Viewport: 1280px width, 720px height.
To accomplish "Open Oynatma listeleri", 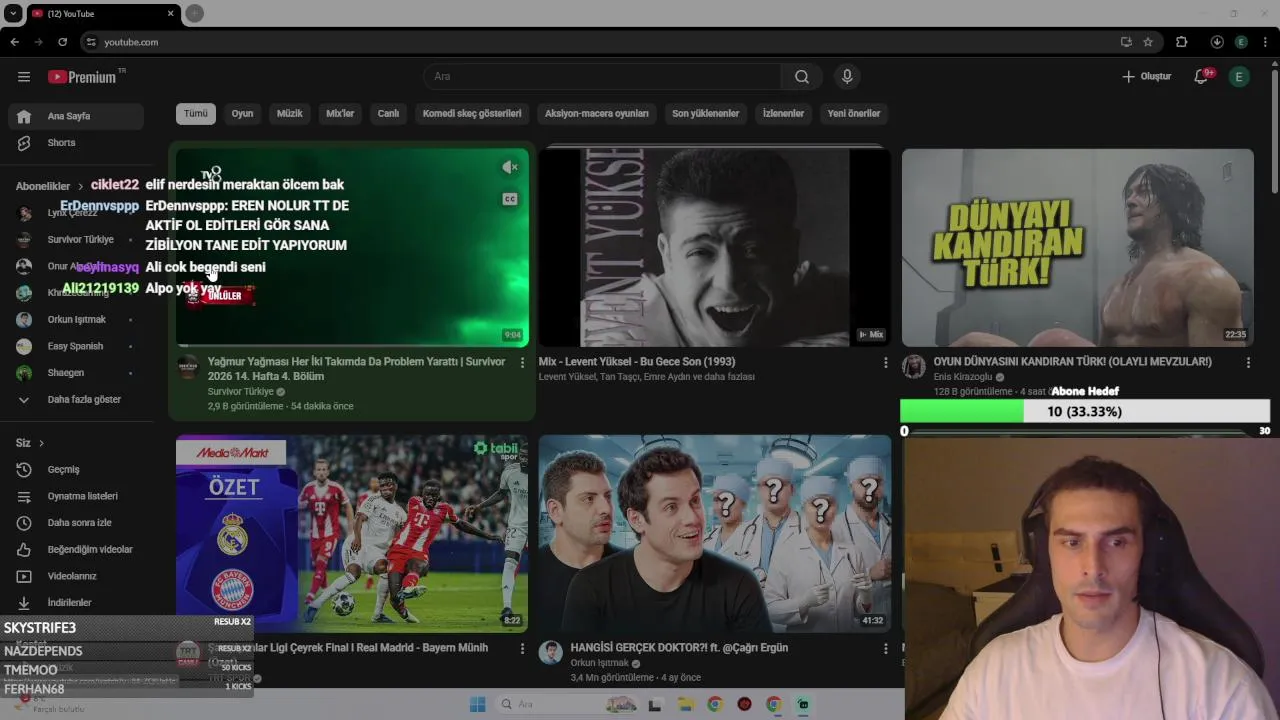I will pyautogui.click(x=76, y=496).
